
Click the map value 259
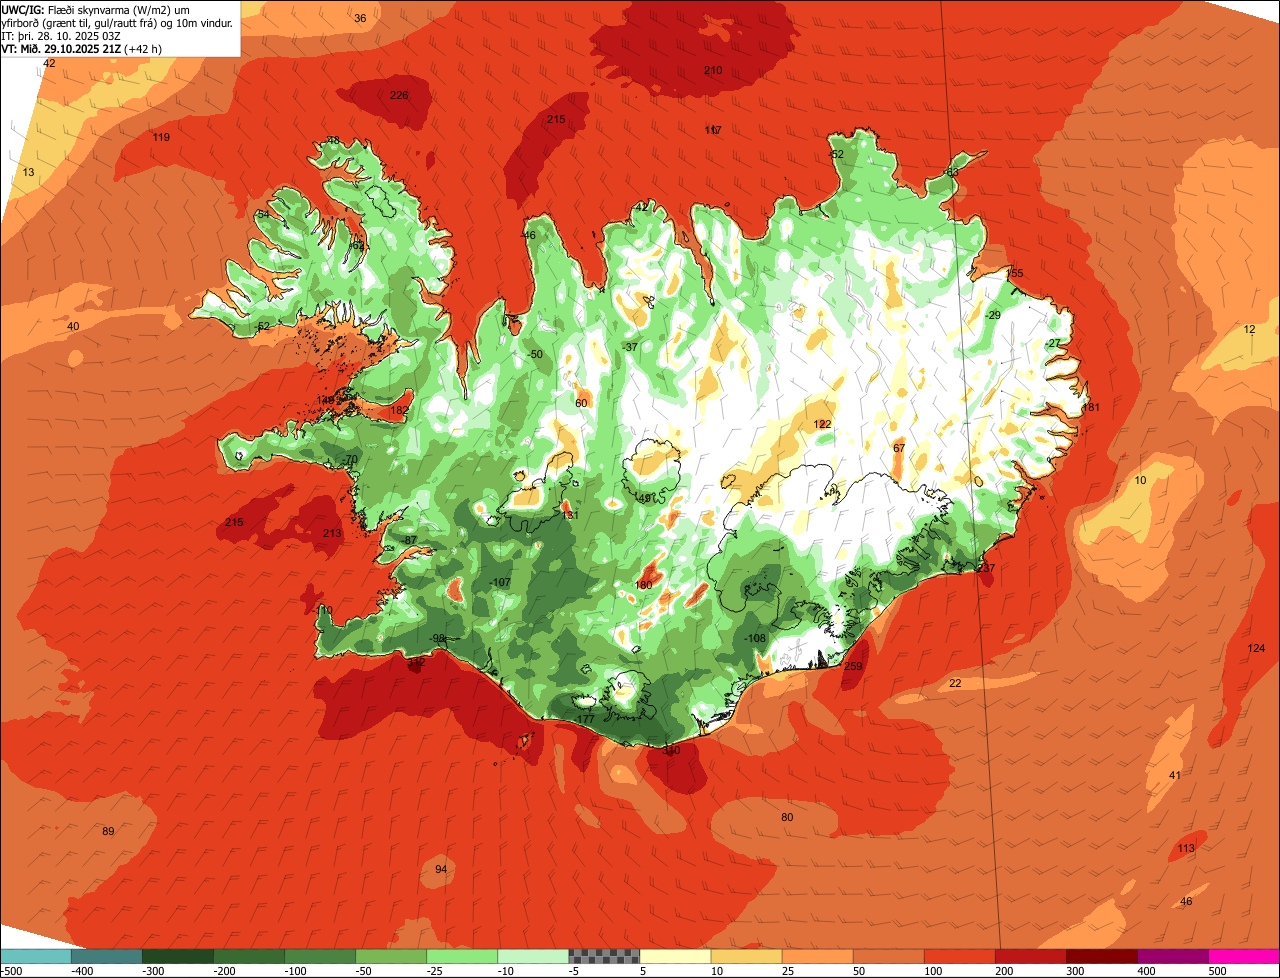(x=853, y=666)
